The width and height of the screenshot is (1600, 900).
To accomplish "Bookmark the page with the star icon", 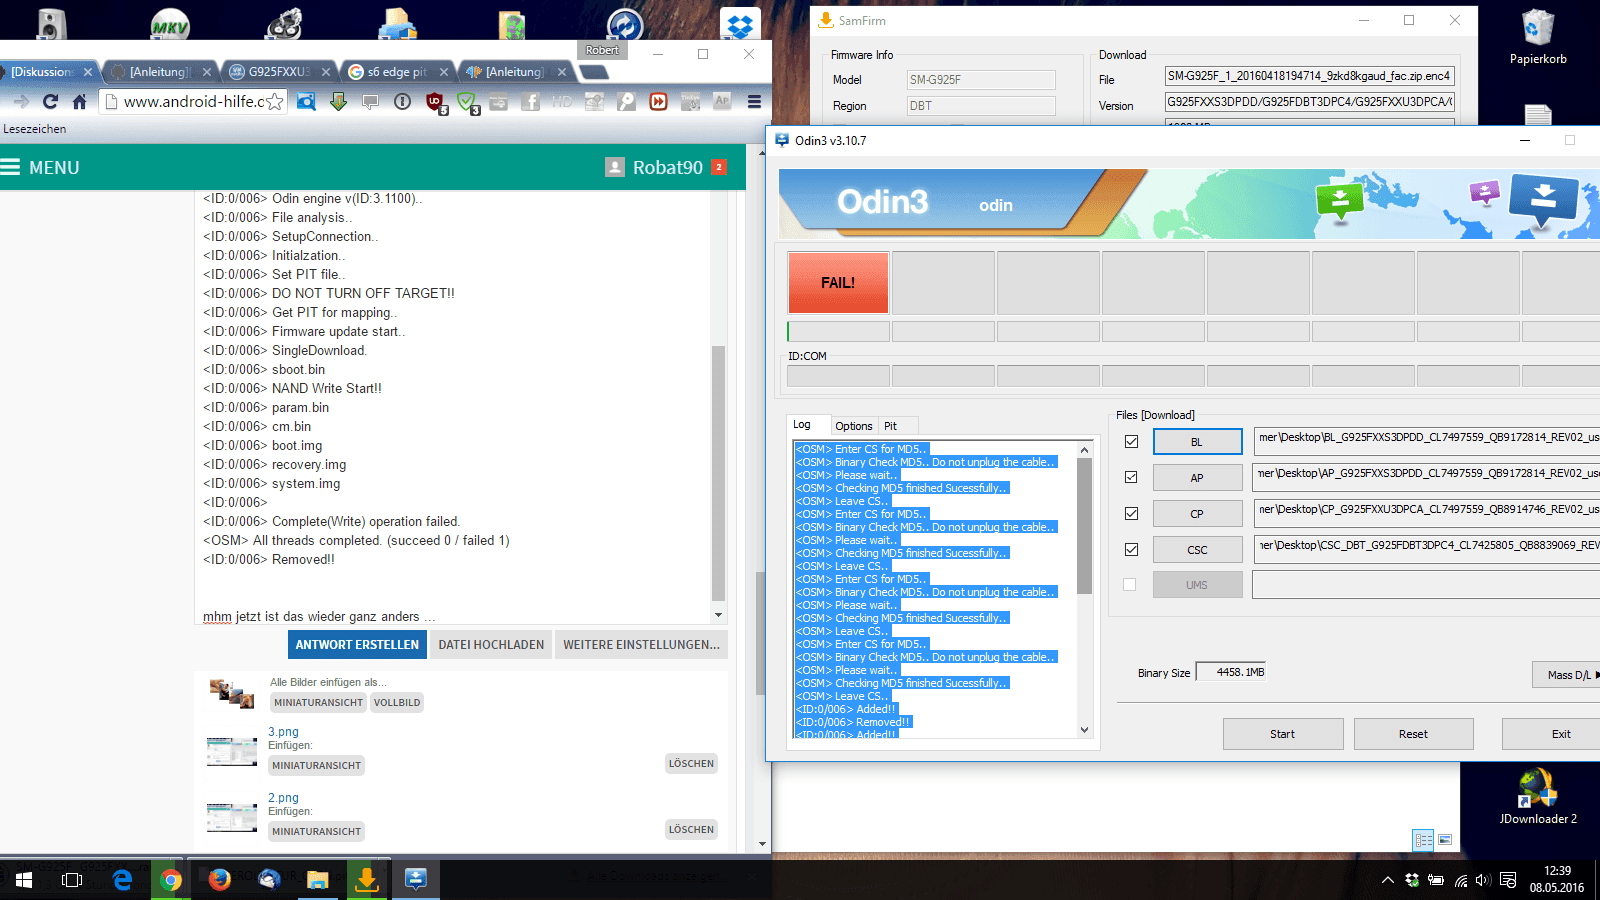I will coord(275,101).
